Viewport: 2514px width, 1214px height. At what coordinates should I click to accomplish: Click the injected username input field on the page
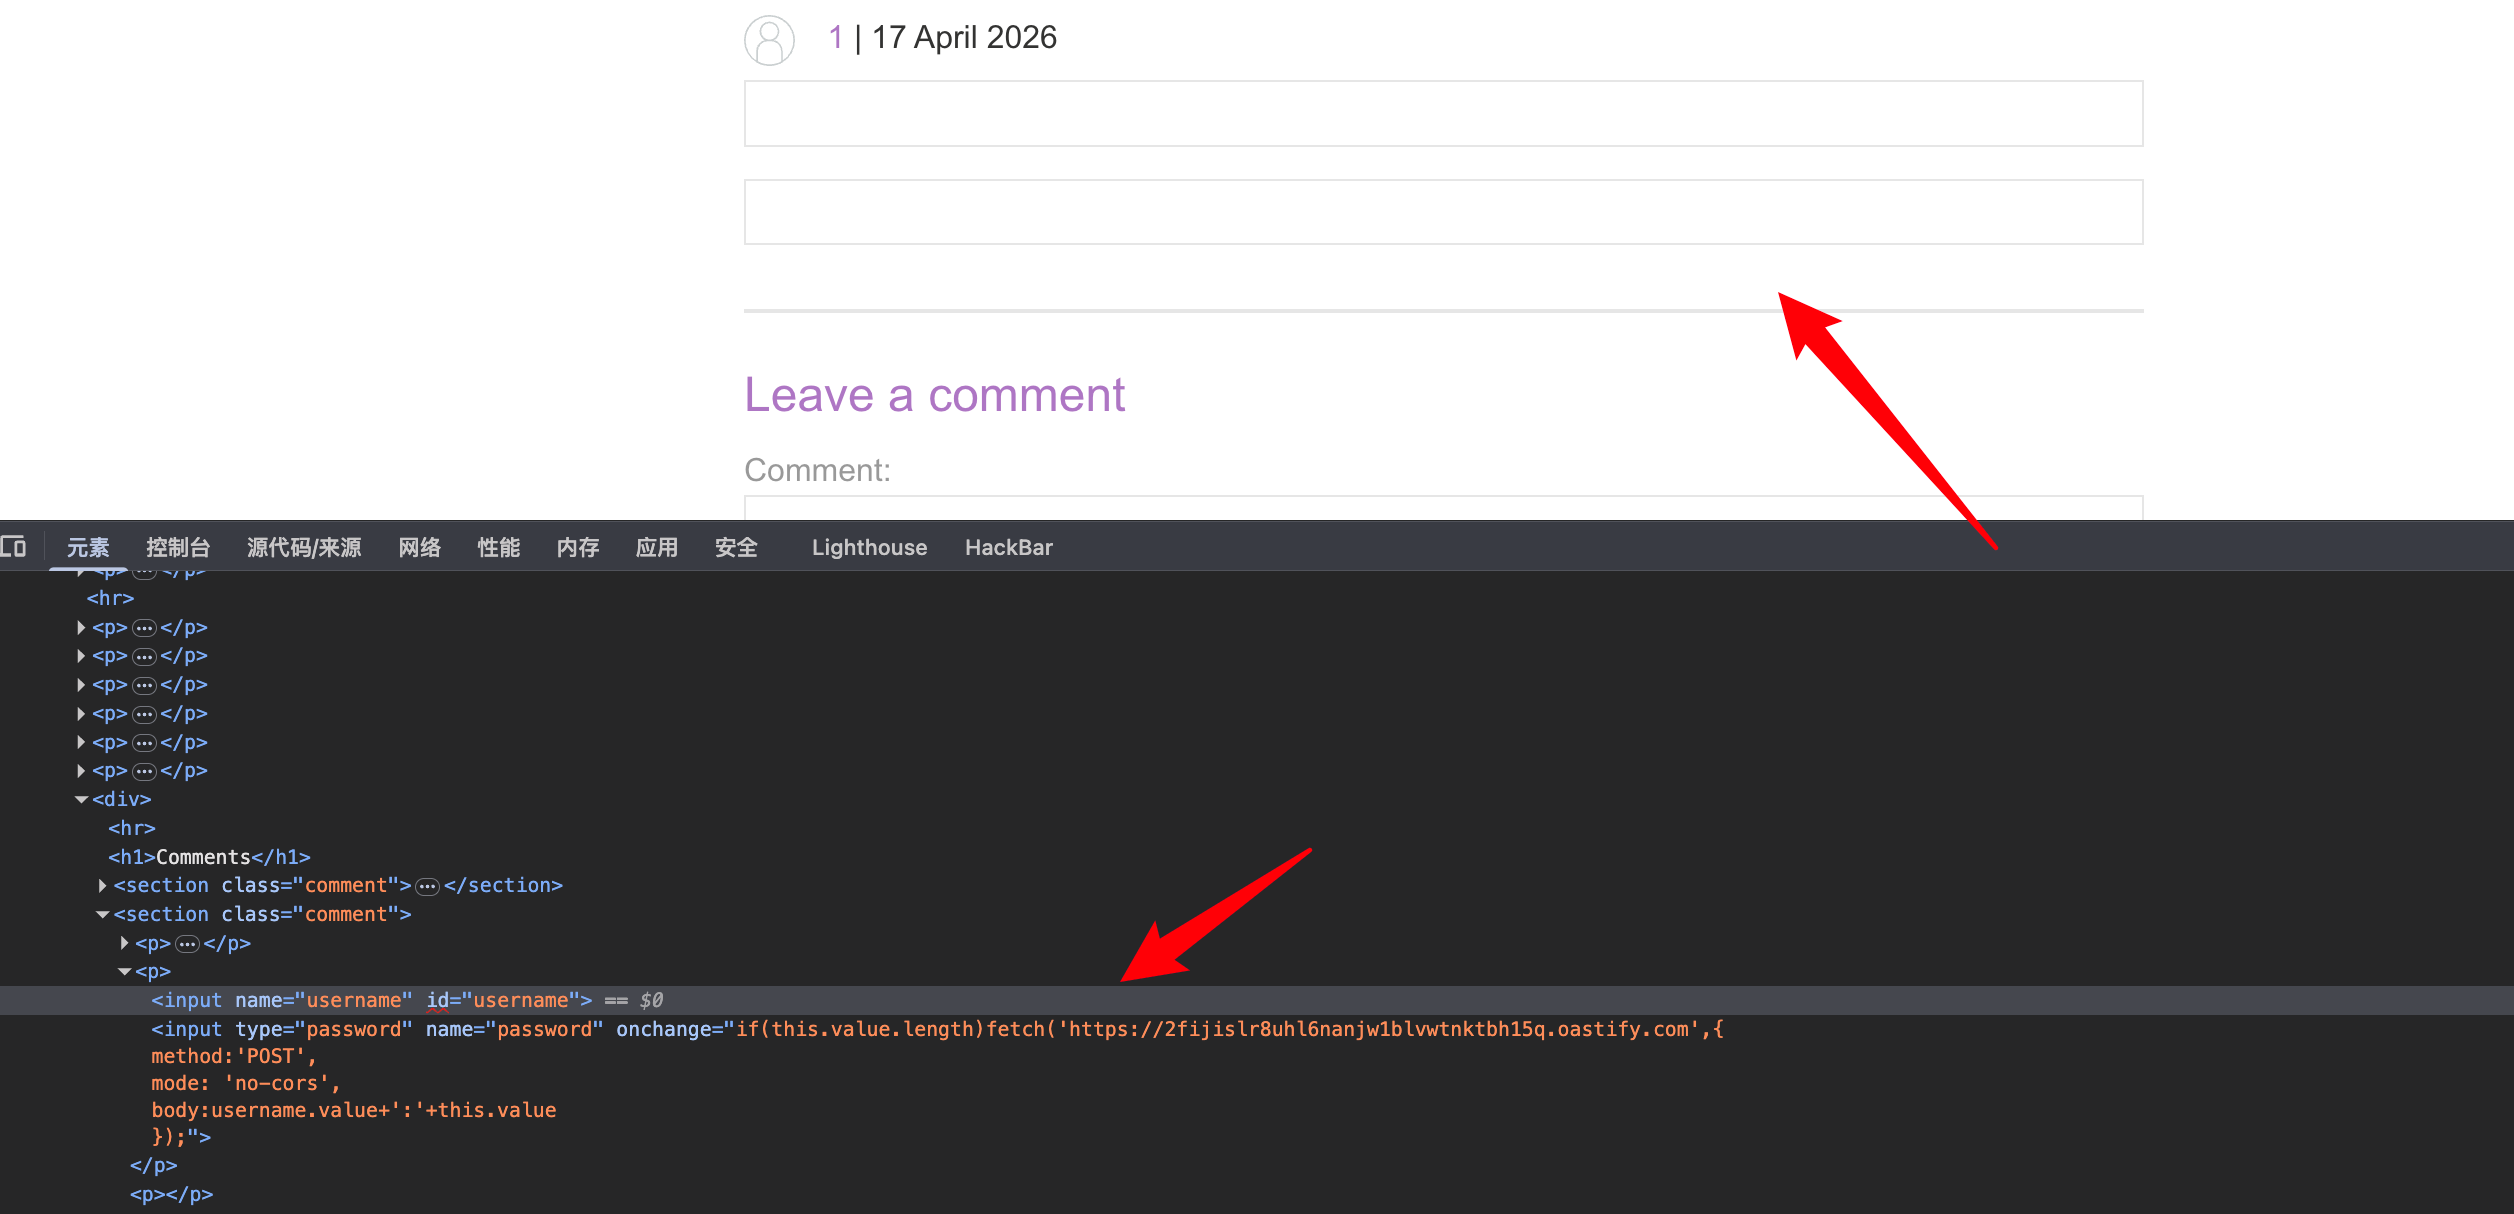point(1442,114)
